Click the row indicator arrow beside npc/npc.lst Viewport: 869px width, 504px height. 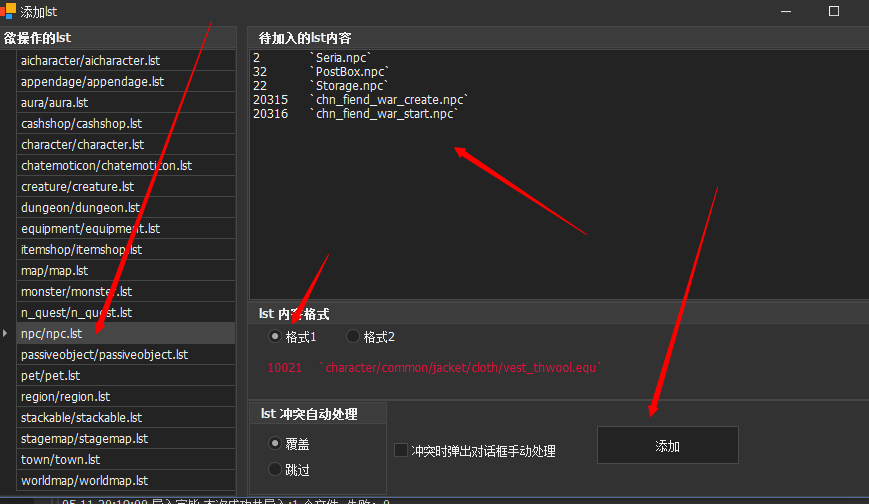pos(8,333)
